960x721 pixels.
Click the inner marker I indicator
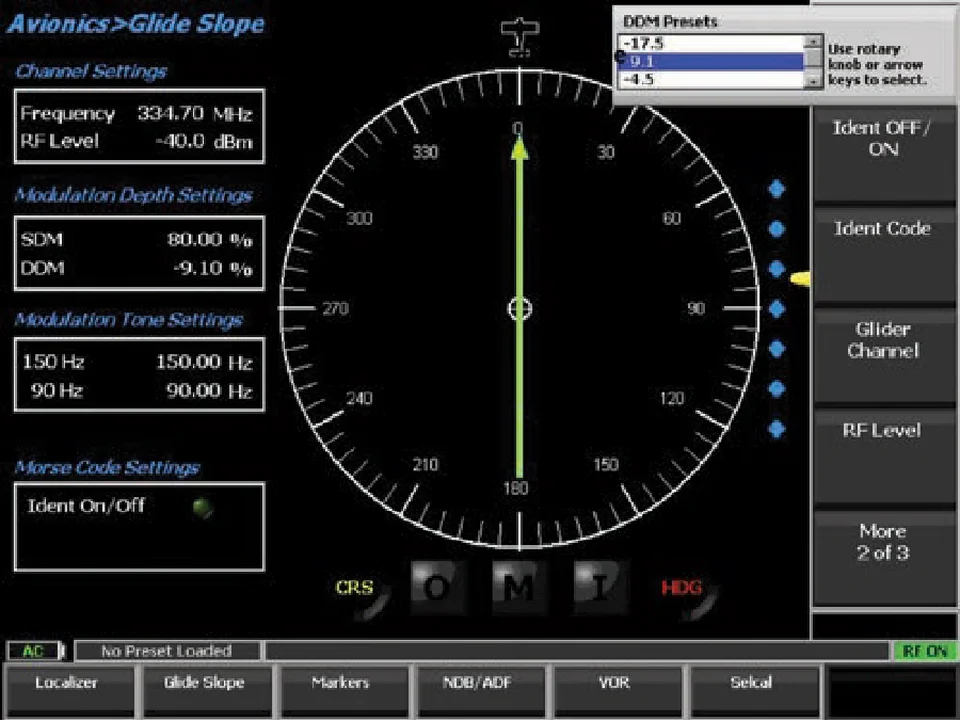coord(600,588)
